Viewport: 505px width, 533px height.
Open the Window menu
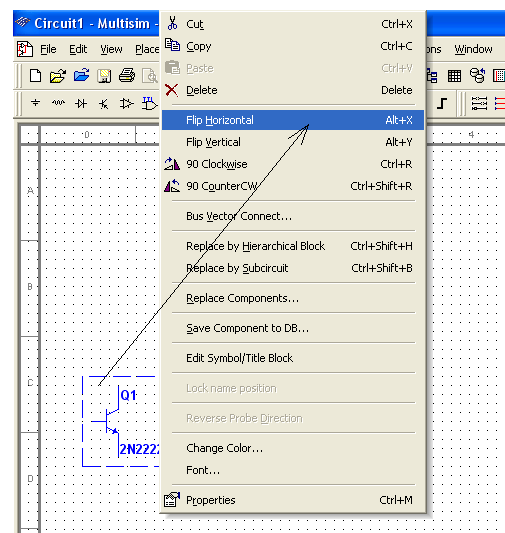[473, 49]
